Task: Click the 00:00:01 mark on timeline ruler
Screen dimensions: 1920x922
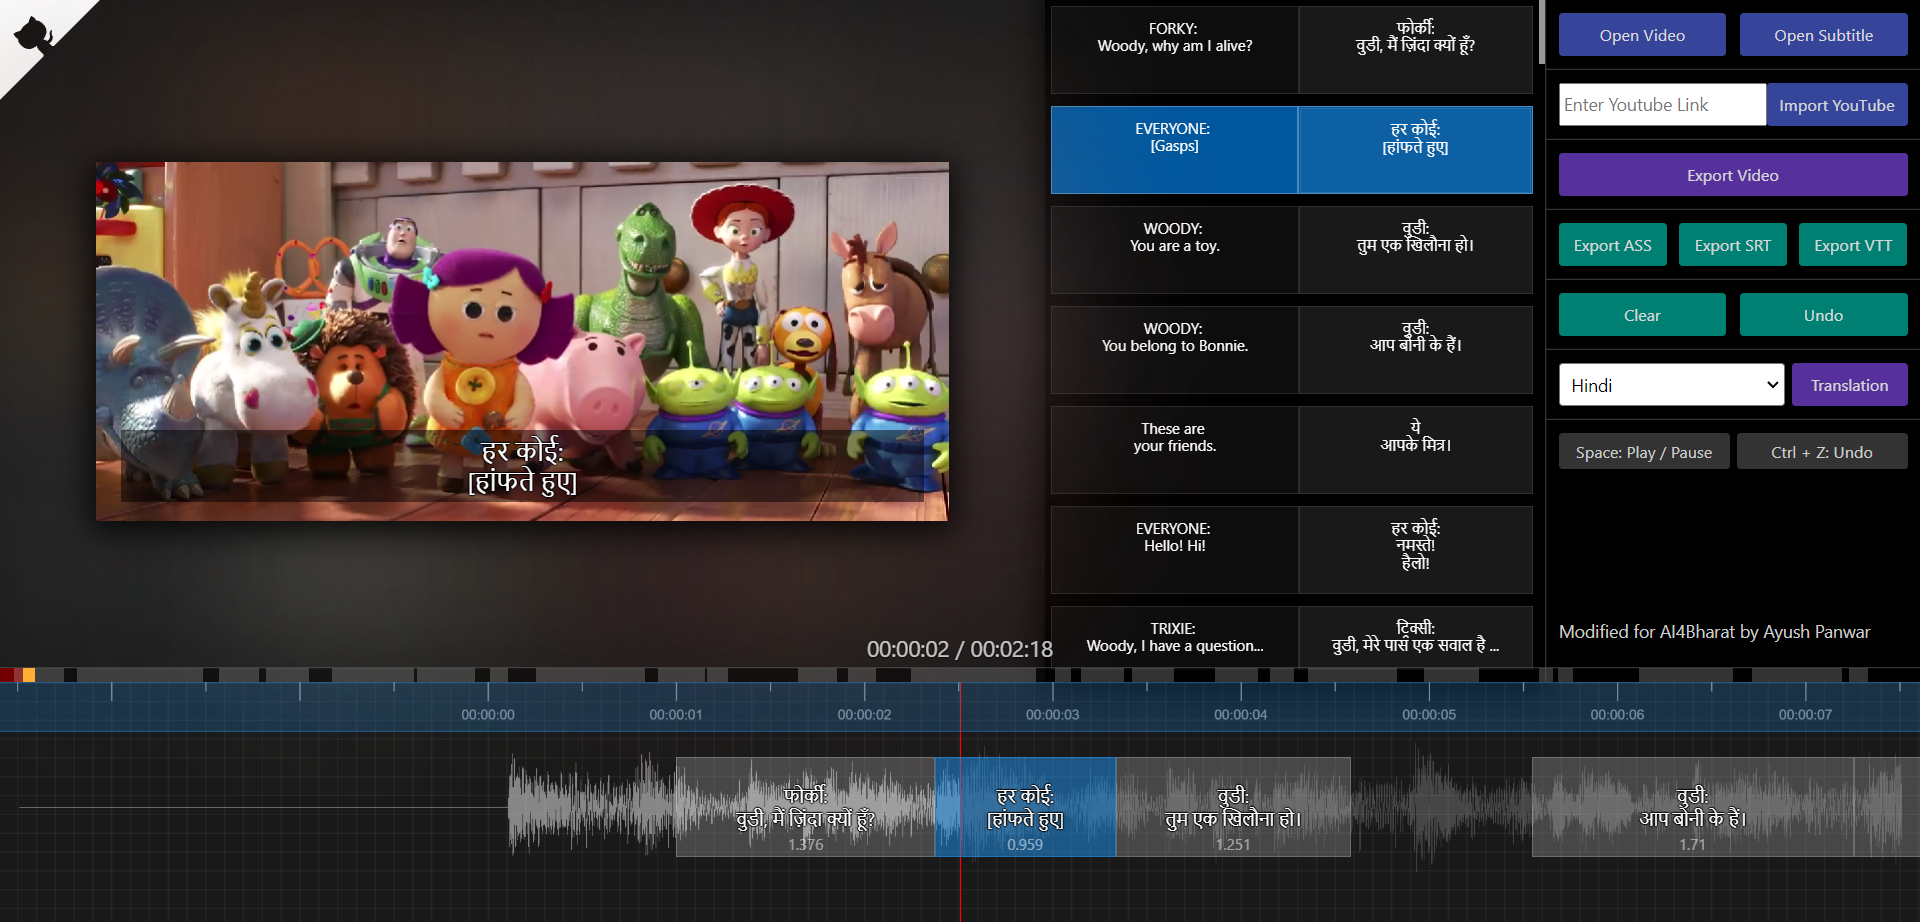Action: [676, 714]
